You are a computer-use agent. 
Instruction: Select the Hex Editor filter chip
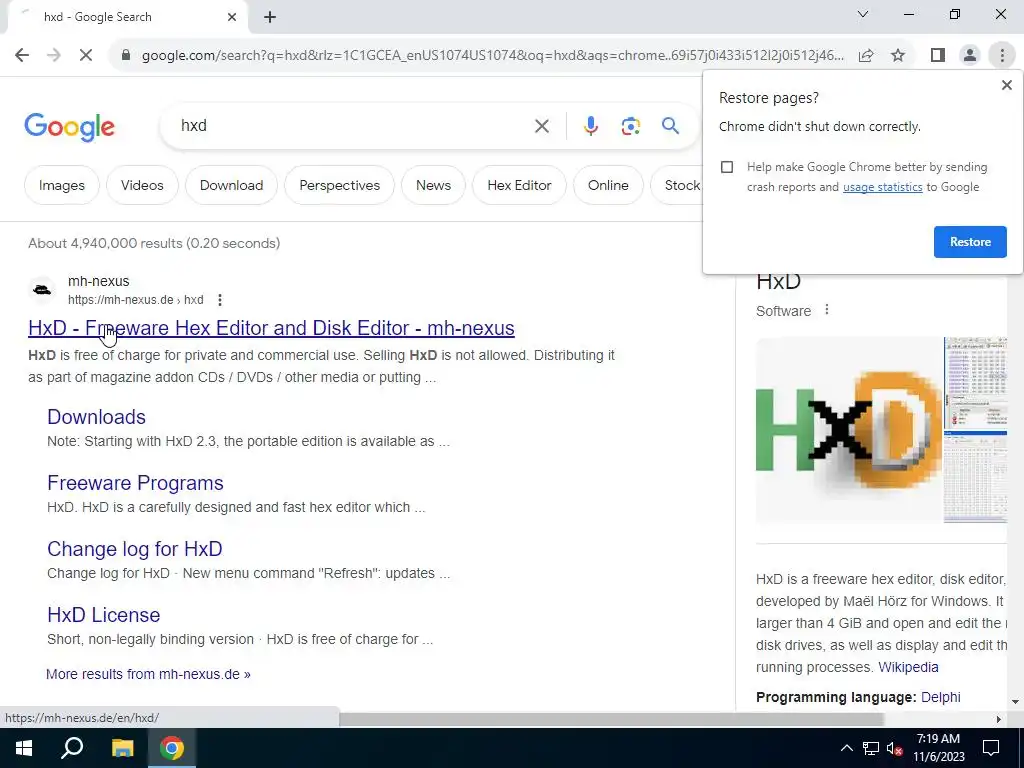coord(519,185)
